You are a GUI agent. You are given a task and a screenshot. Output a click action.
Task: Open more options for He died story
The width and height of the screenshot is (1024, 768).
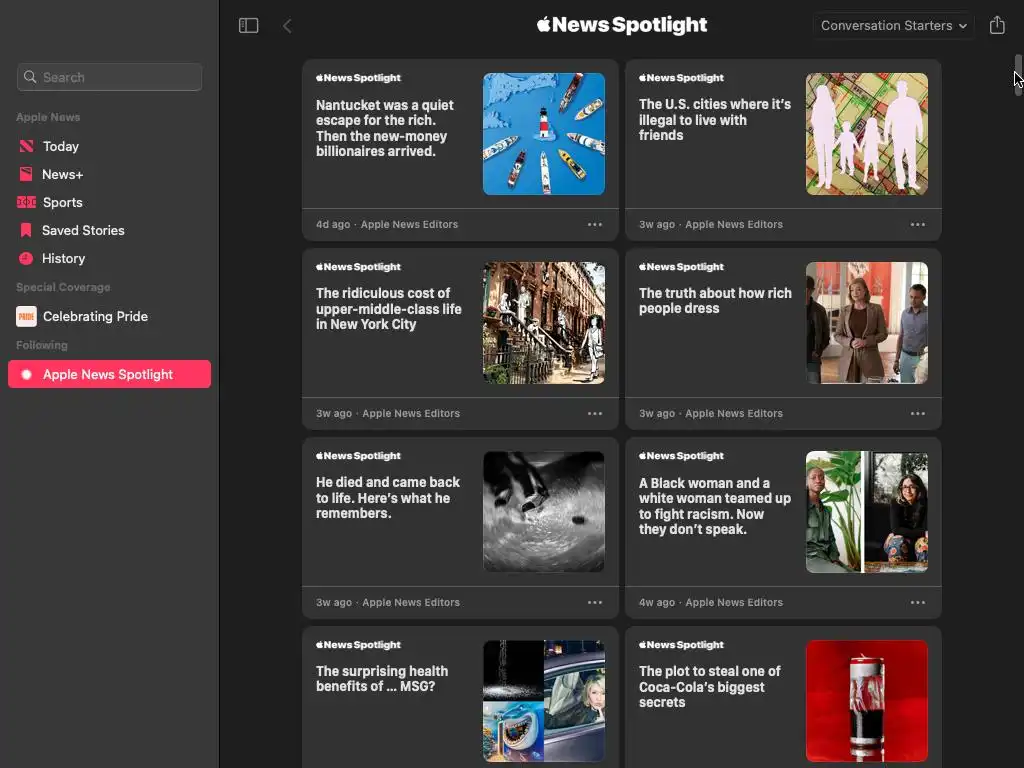[594, 602]
